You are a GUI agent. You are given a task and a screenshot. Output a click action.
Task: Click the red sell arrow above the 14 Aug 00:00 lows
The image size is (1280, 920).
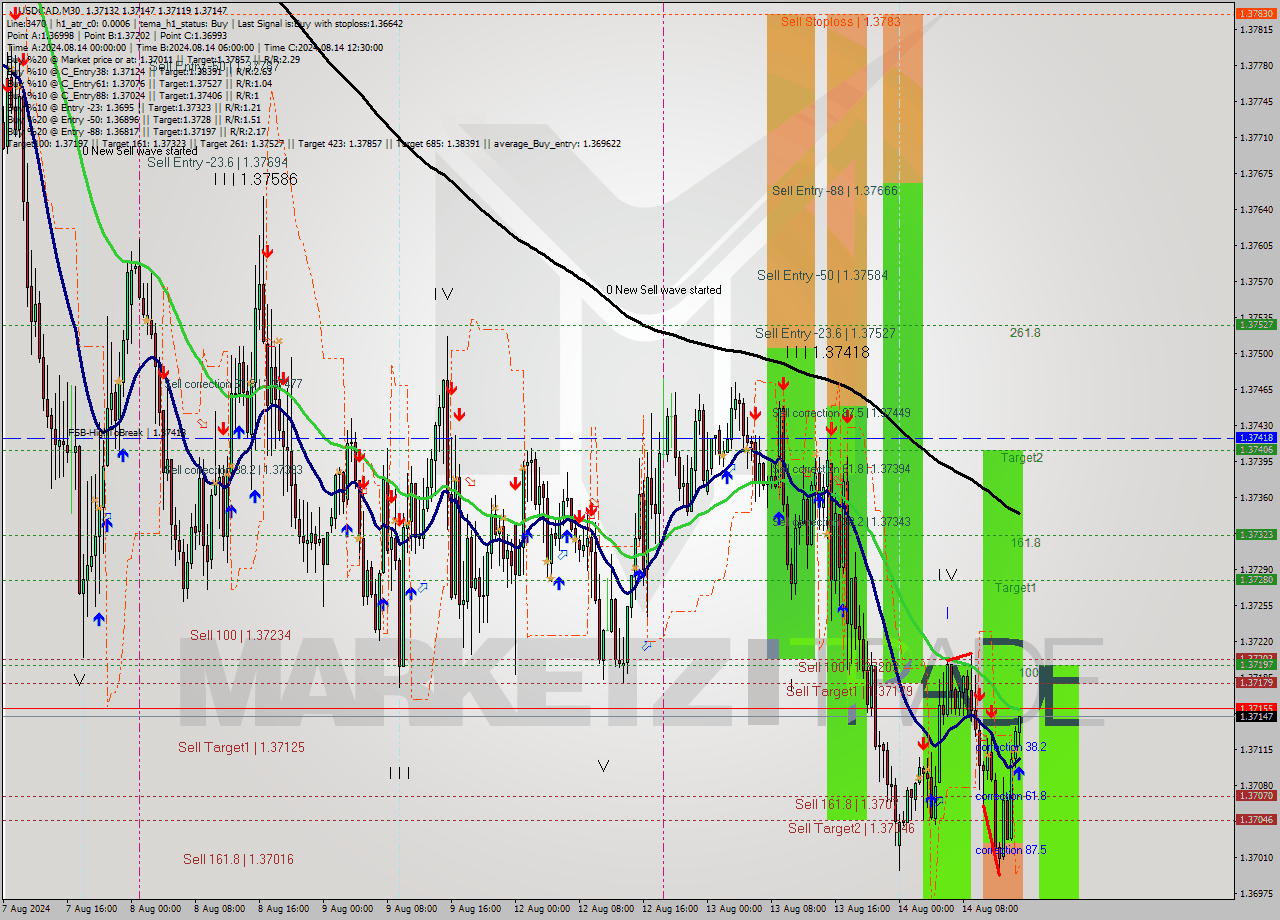click(923, 744)
